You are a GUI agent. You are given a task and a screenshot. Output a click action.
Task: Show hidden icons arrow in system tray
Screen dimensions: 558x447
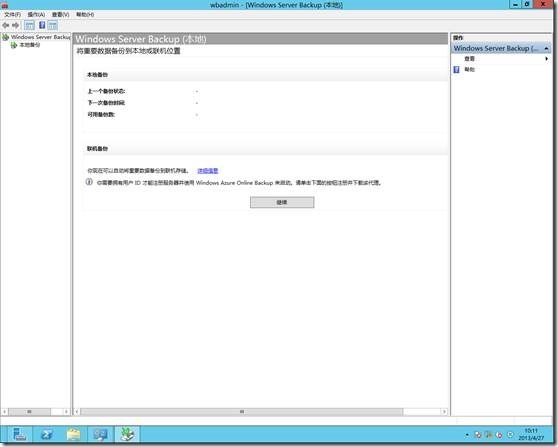(467, 435)
